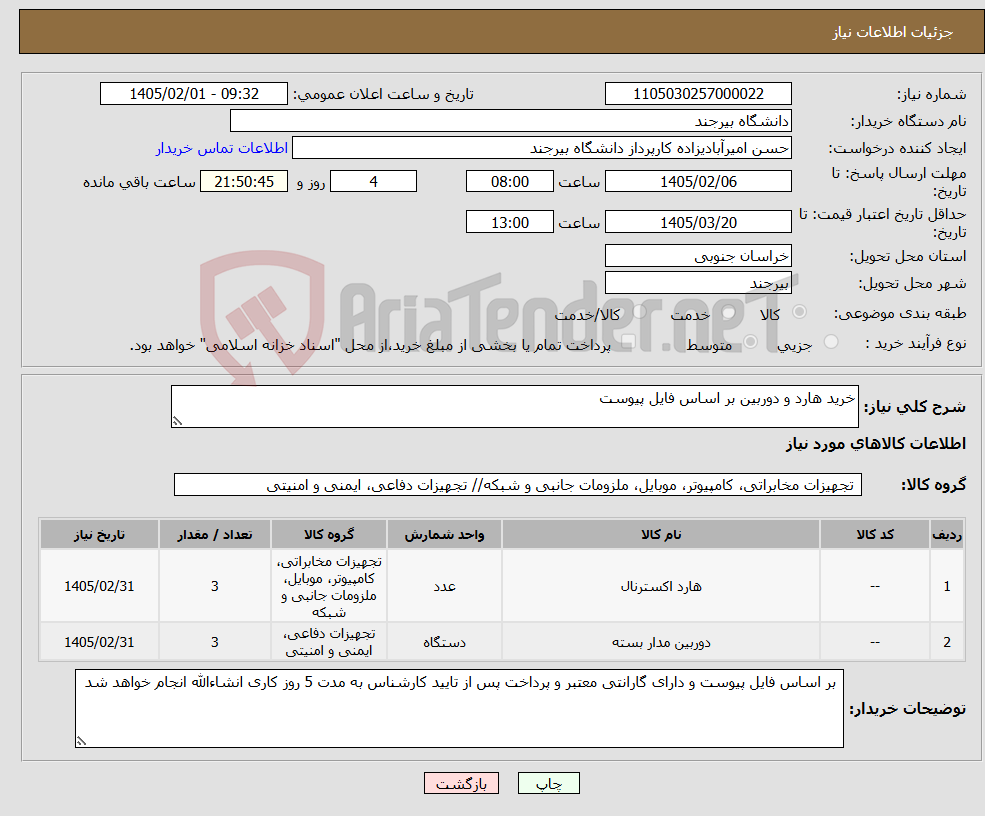Click the price validity time 13:00

click(509, 222)
